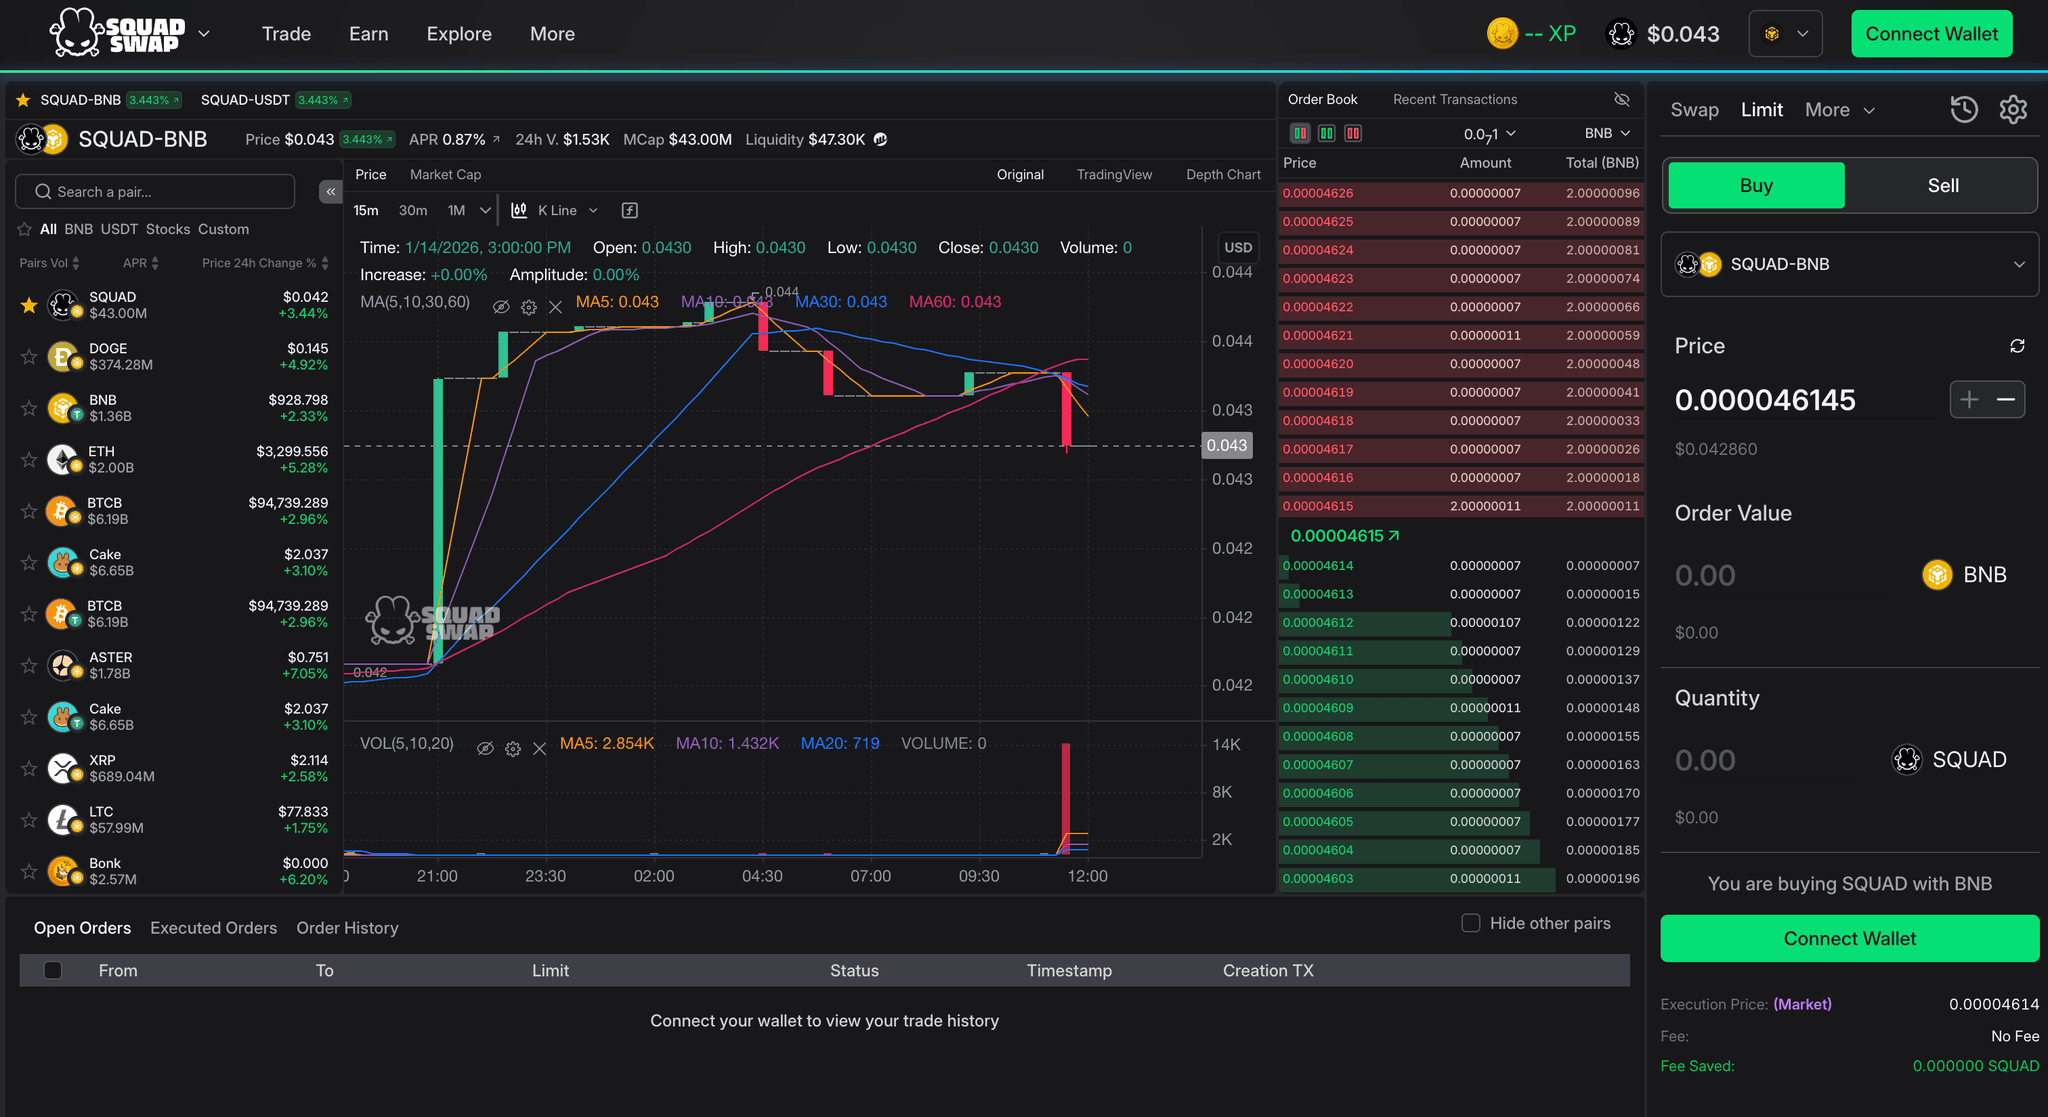Screen dimensions: 2048x1117
Task: Expand the timeframe interval dropdown
Action: (x=485, y=210)
